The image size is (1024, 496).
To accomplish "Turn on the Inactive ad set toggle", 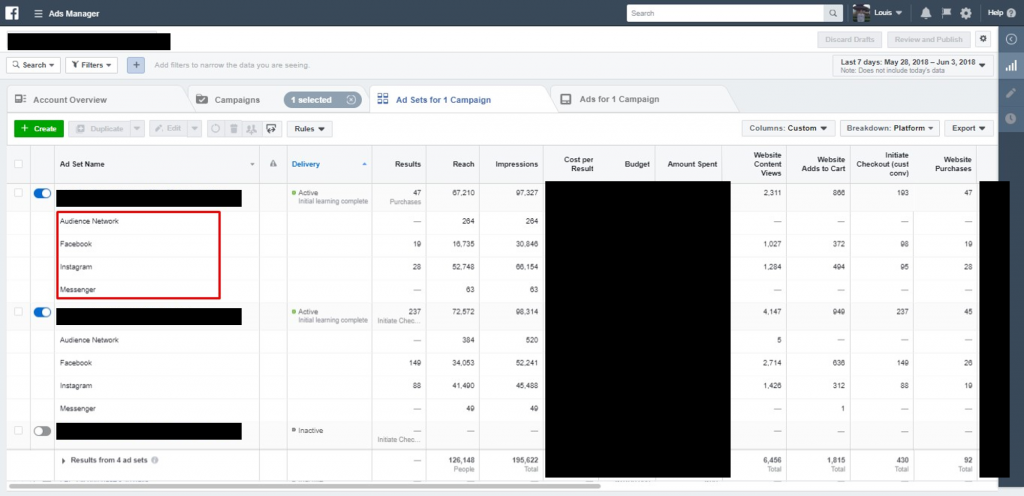I will (42, 431).
